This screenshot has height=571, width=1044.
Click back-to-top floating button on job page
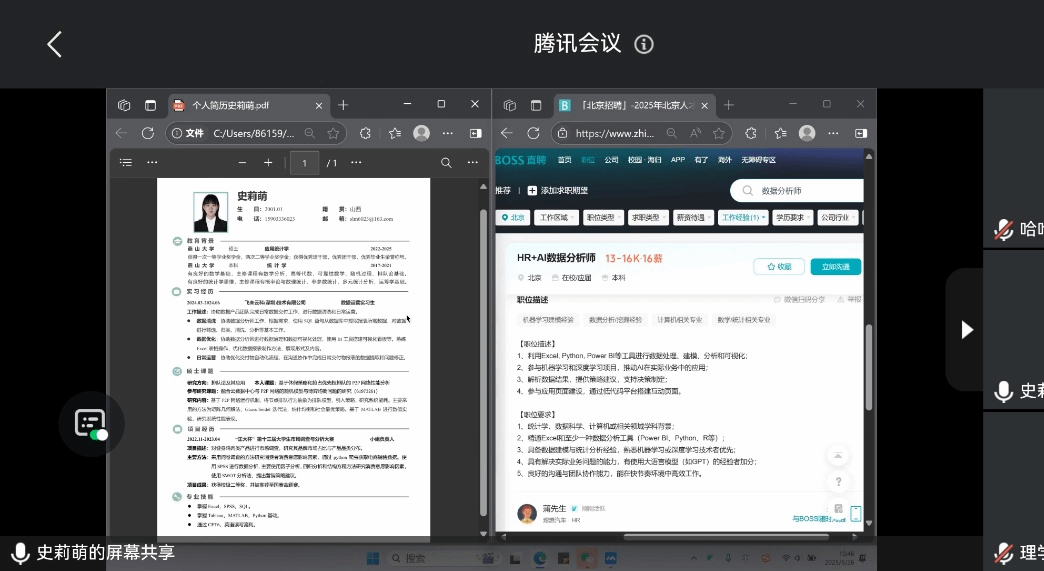click(x=838, y=455)
